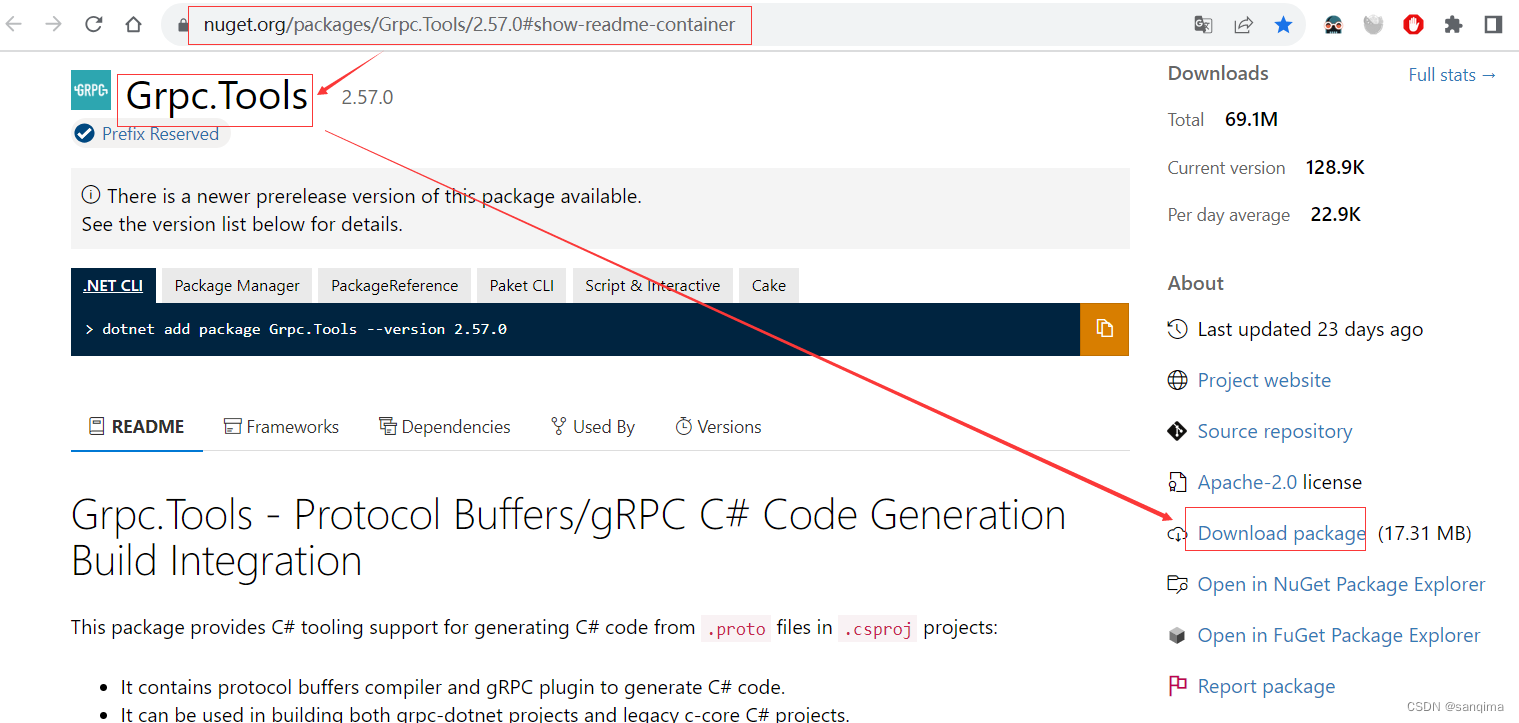This screenshot has height=723, width=1519.
Task: Select the Cake tab
Action: pos(769,285)
